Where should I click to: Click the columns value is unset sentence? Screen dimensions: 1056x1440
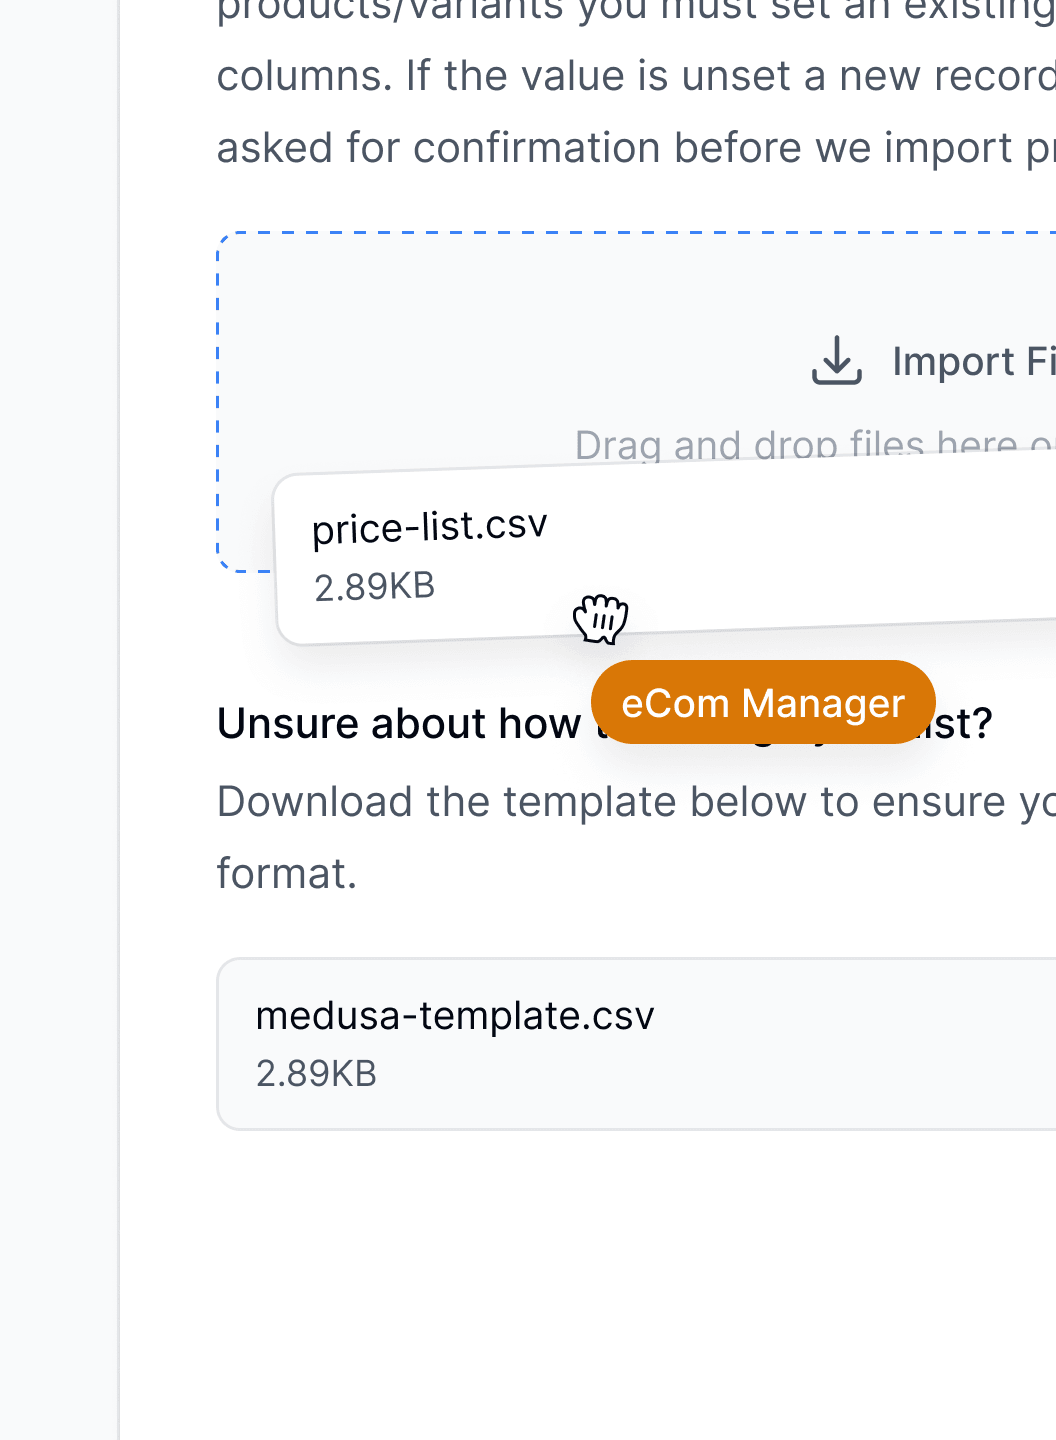pyautogui.click(x=636, y=76)
